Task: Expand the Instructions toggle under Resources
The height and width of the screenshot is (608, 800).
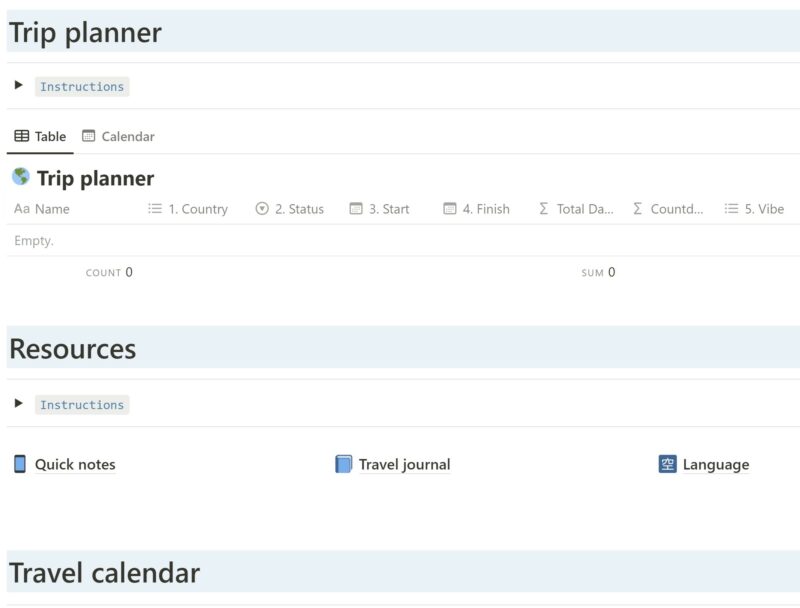Action: tap(19, 404)
